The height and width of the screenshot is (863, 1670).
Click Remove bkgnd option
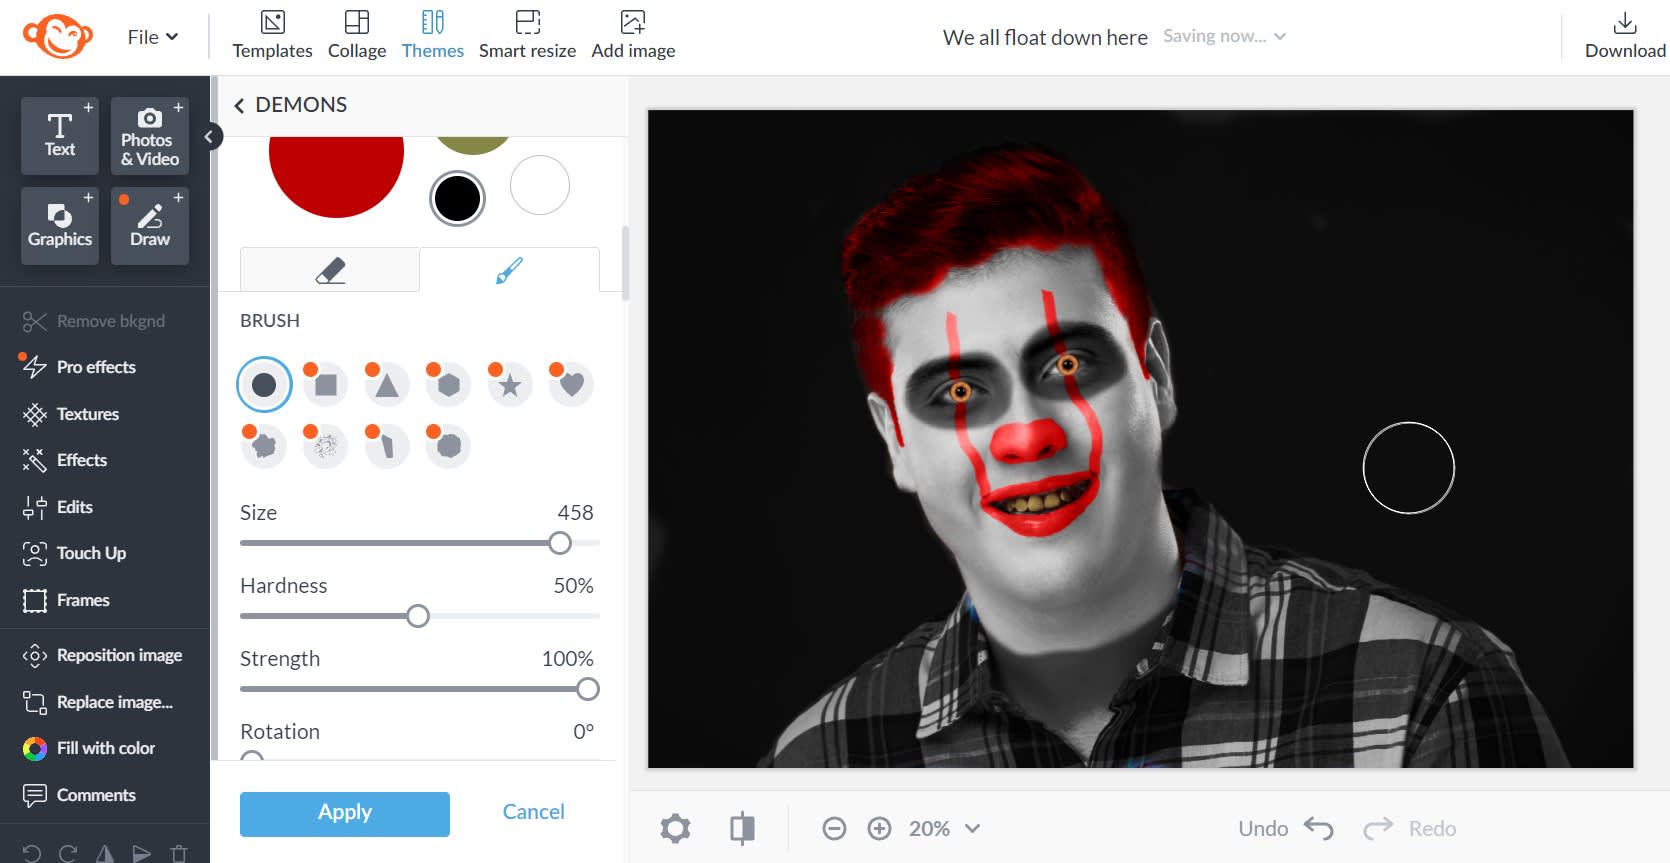(94, 321)
